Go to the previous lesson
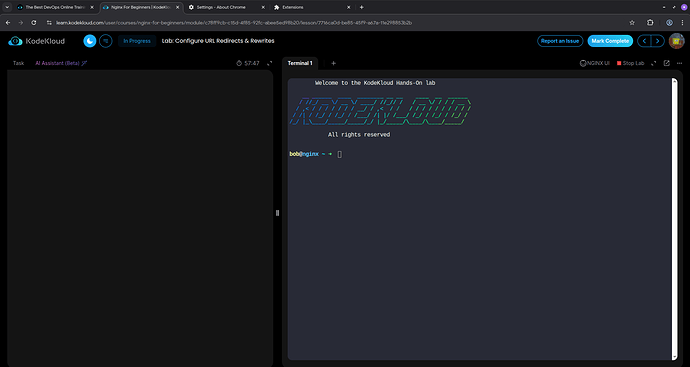This screenshot has width=690, height=367. coord(644,41)
